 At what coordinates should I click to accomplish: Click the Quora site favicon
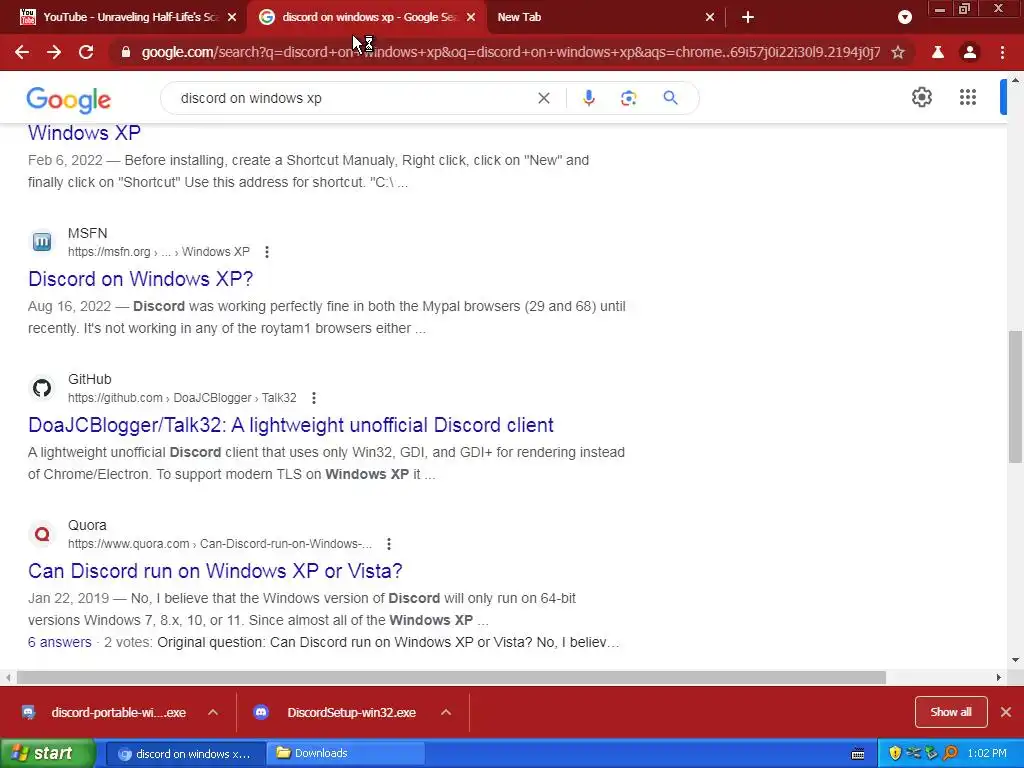(x=42, y=534)
